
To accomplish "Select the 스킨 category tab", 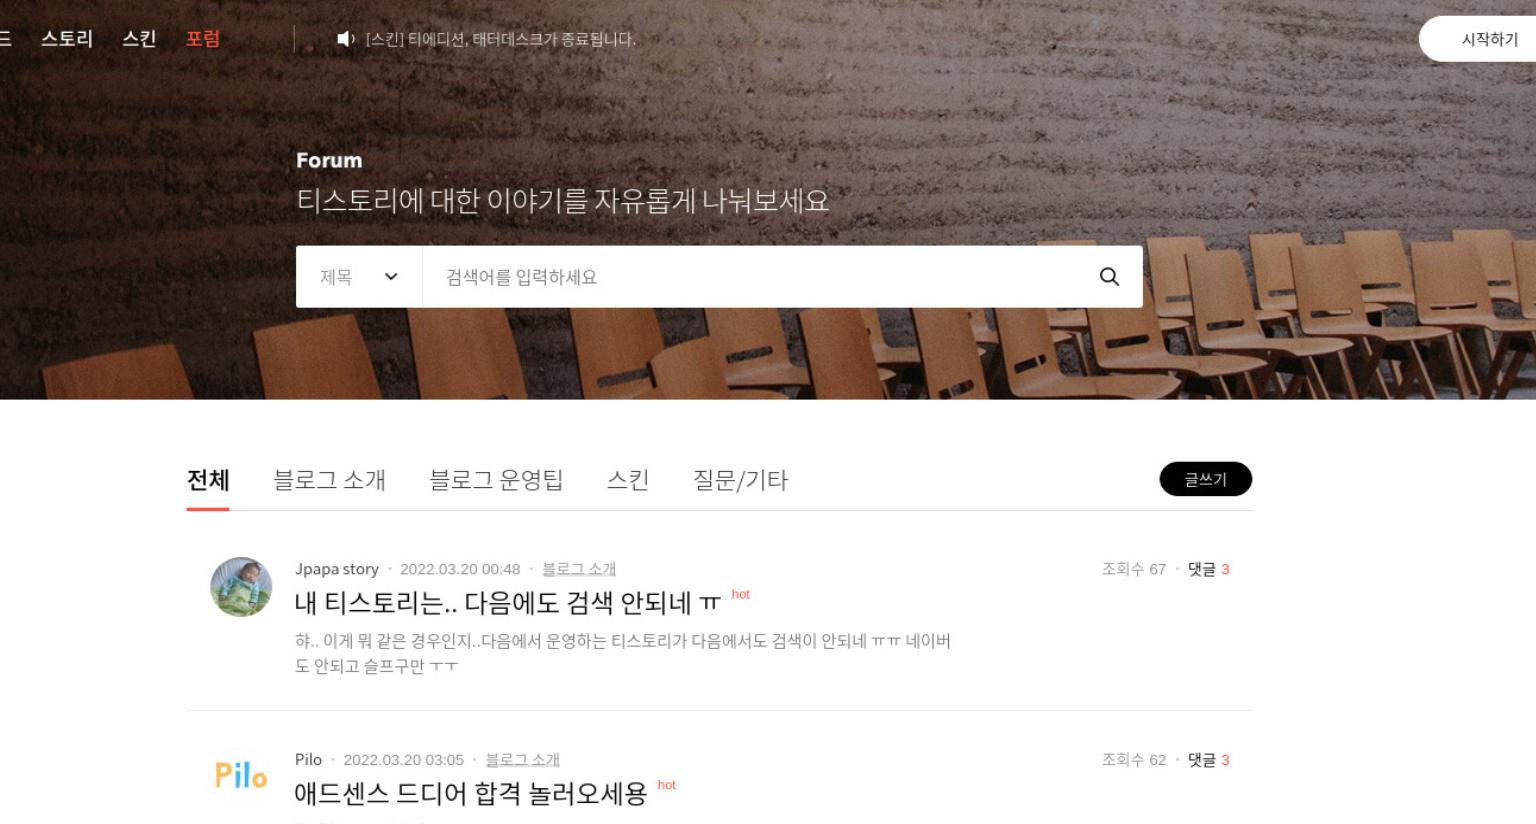I will pyautogui.click(x=628, y=480).
